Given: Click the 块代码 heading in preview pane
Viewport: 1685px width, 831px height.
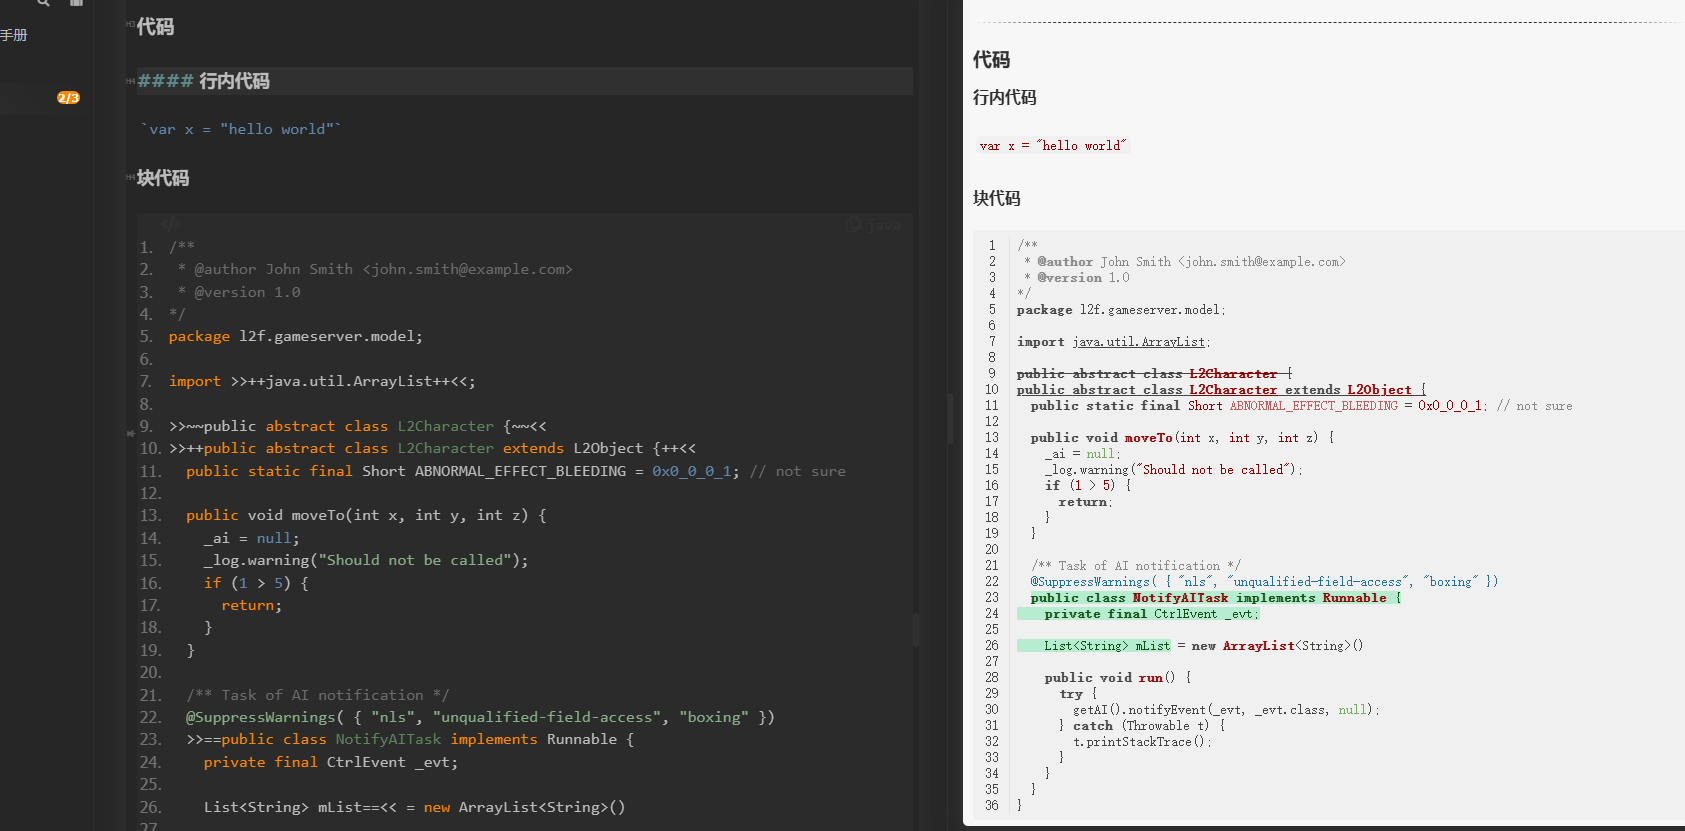Looking at the screenshot, I should [x=997, y=198].
